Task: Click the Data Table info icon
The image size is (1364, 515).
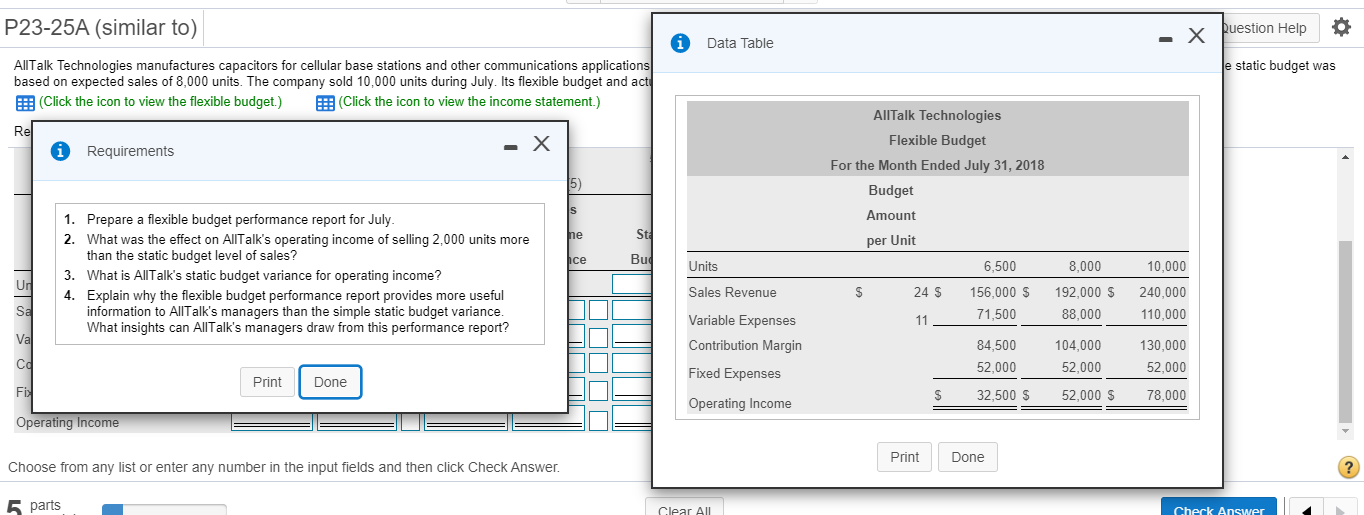Action: tap(681, 43)
